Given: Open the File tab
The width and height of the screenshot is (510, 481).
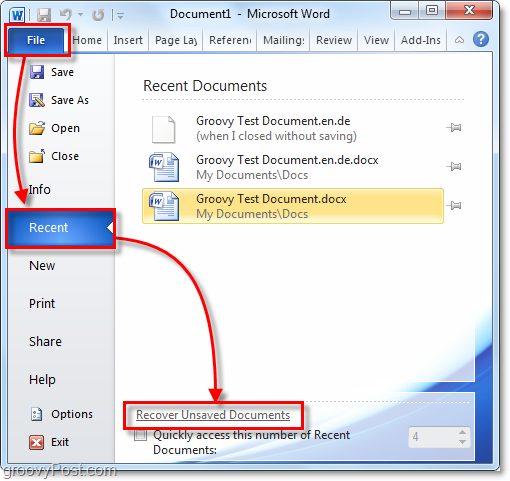Looking at the screenshot, I should point(36,40).
